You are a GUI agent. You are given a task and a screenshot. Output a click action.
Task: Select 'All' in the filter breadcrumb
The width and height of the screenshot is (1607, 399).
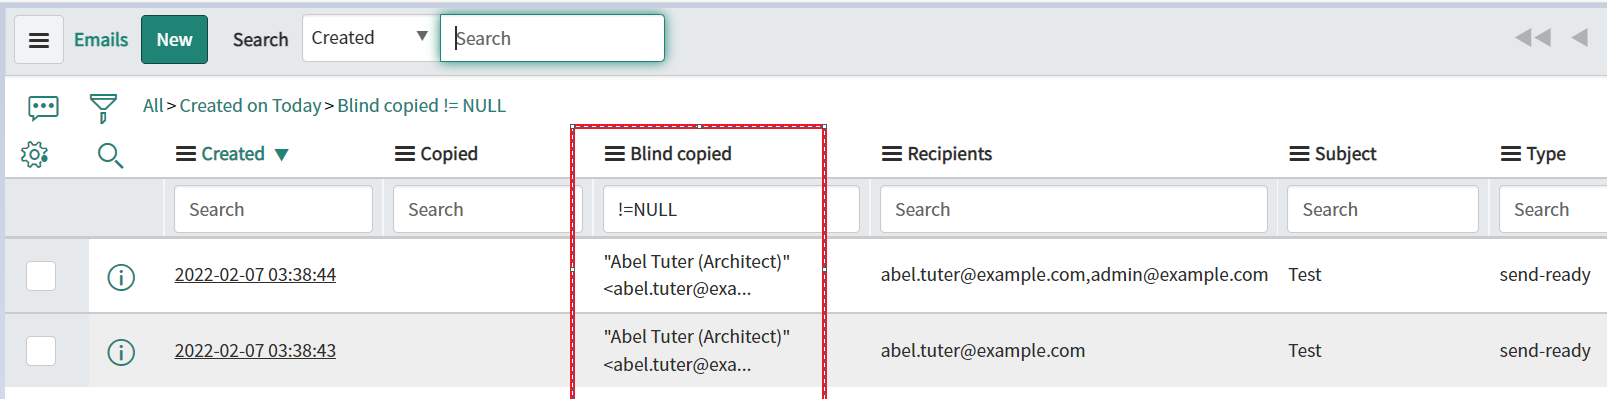(153, 105)
